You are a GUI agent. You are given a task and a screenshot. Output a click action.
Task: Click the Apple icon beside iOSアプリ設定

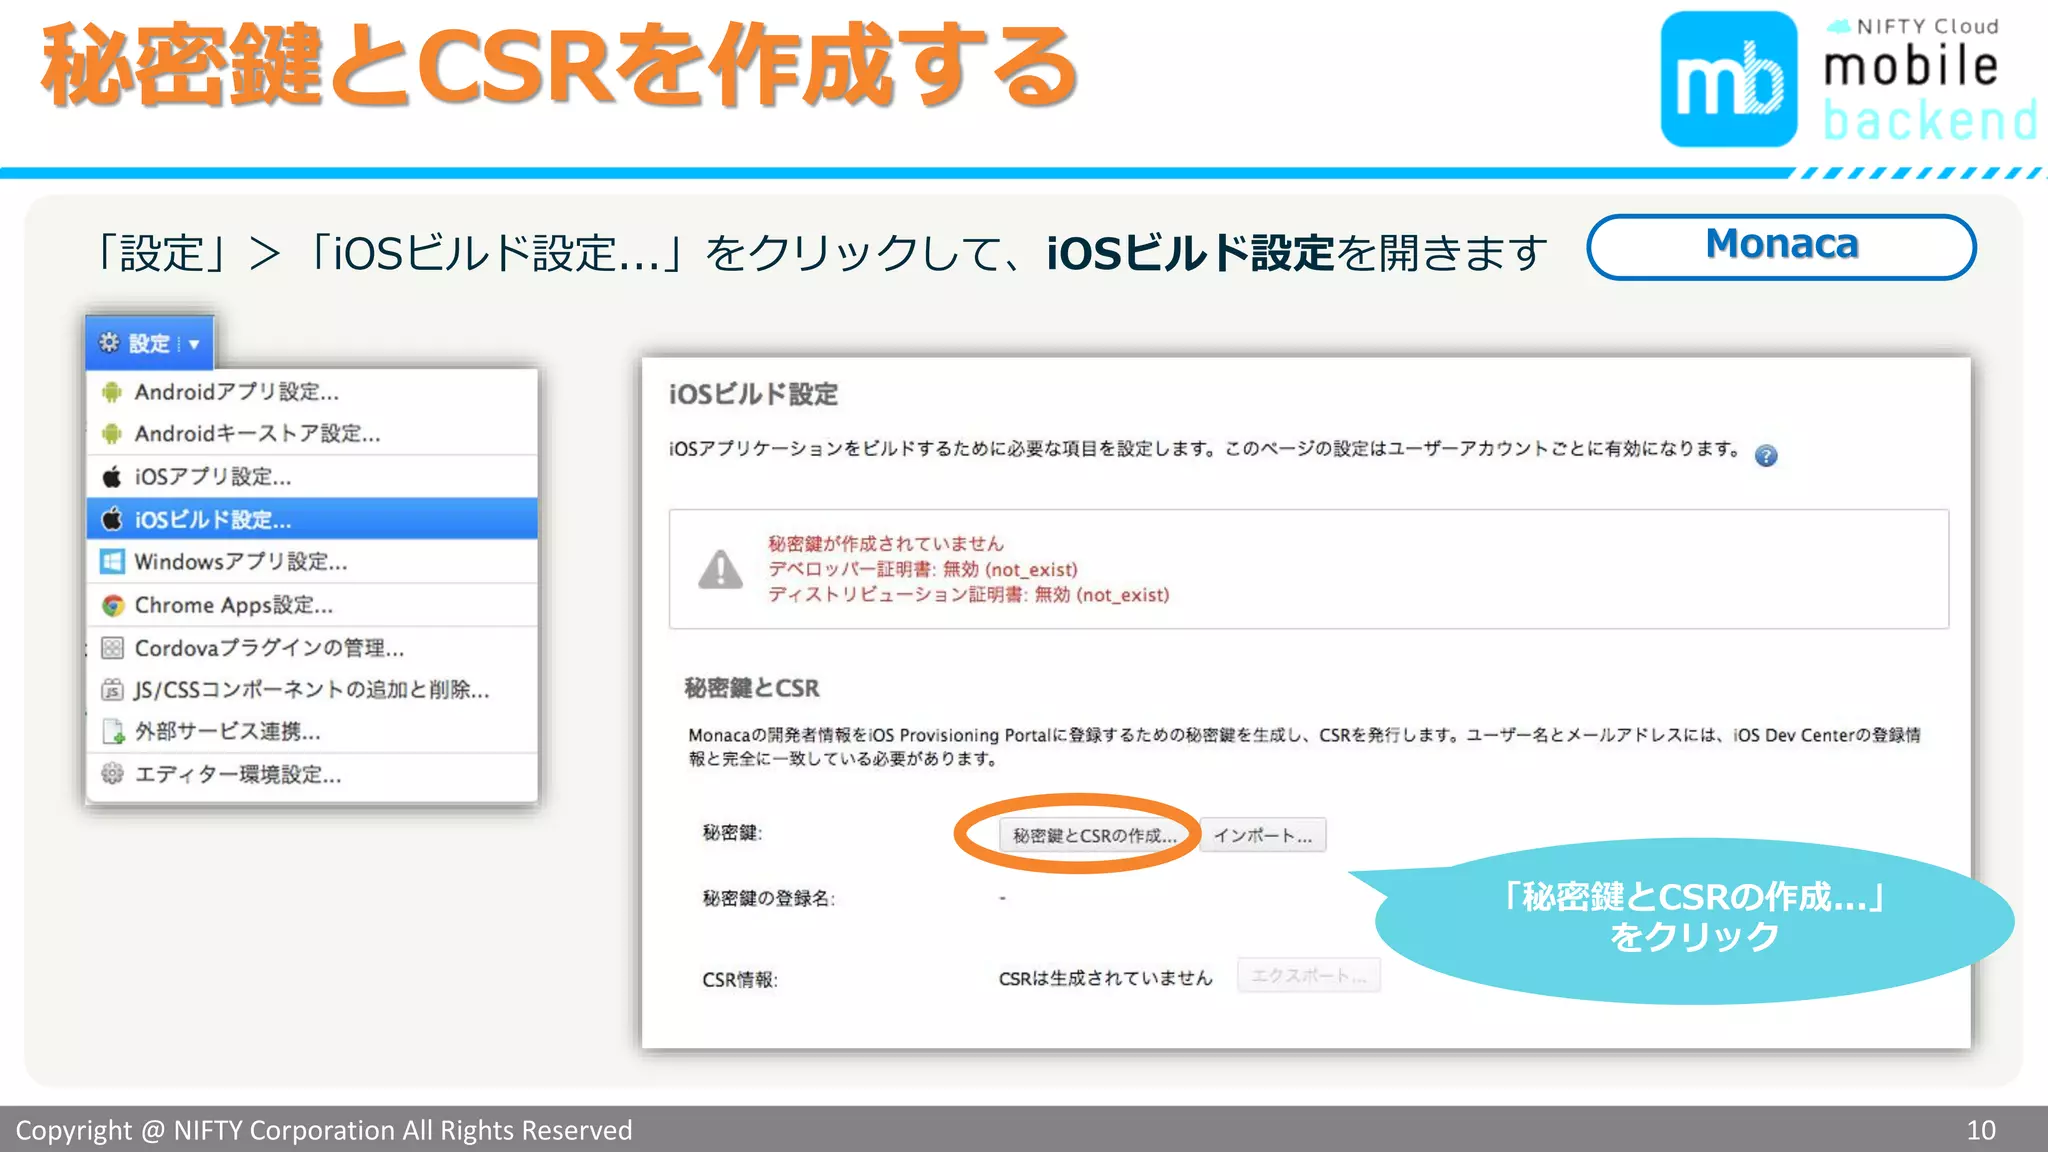click(112, 477)
